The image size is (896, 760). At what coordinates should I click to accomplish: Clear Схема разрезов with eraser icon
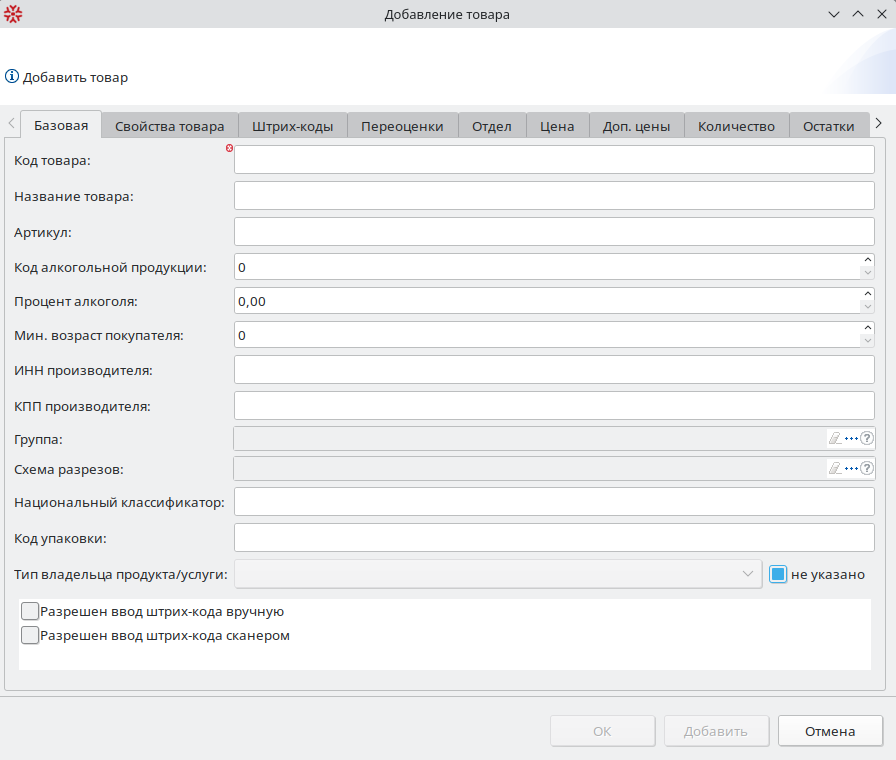835,469
